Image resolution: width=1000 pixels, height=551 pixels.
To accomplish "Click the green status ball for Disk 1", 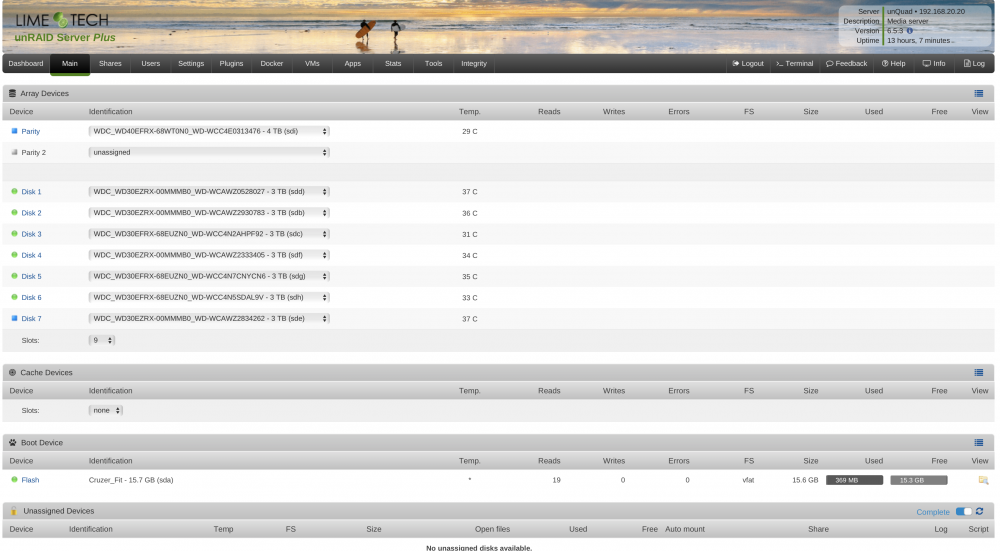I will pos(15,191).
